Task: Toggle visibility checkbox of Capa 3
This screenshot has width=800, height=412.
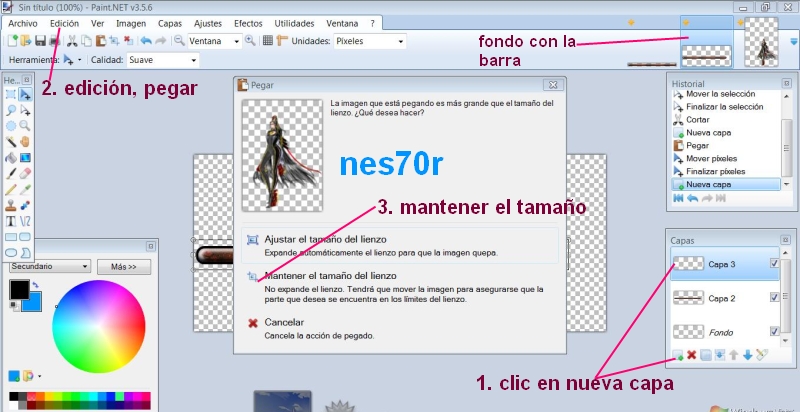Action: click(774, 264)
